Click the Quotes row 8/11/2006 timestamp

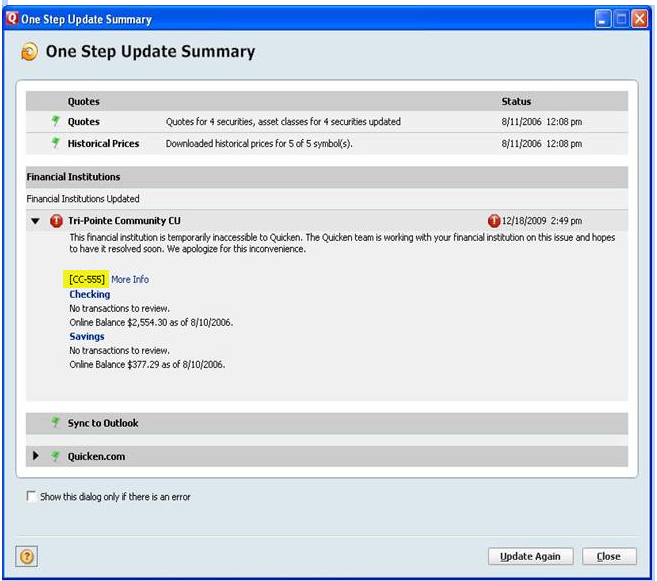pyautogui.click(x=542, y=122)
